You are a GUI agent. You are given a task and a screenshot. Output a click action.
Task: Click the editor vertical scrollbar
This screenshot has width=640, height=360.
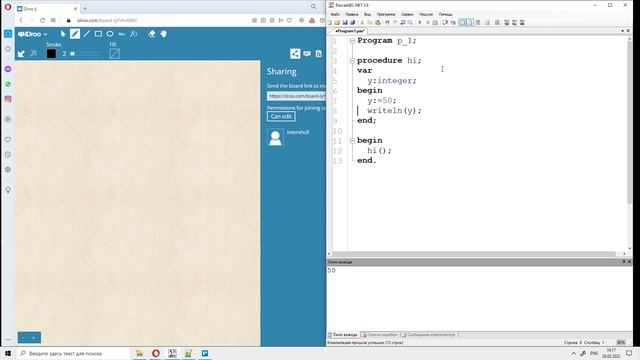[x=630, y=122]
